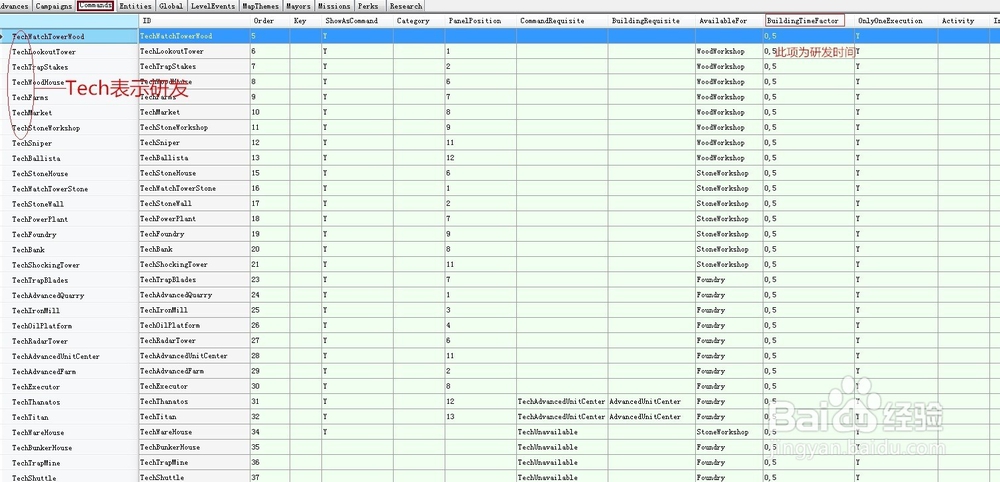Viewport: 1000px width, 482px height.
Task: Select the TechTrapMine row header
Action: pyautogui.click(x=69, y=463)
